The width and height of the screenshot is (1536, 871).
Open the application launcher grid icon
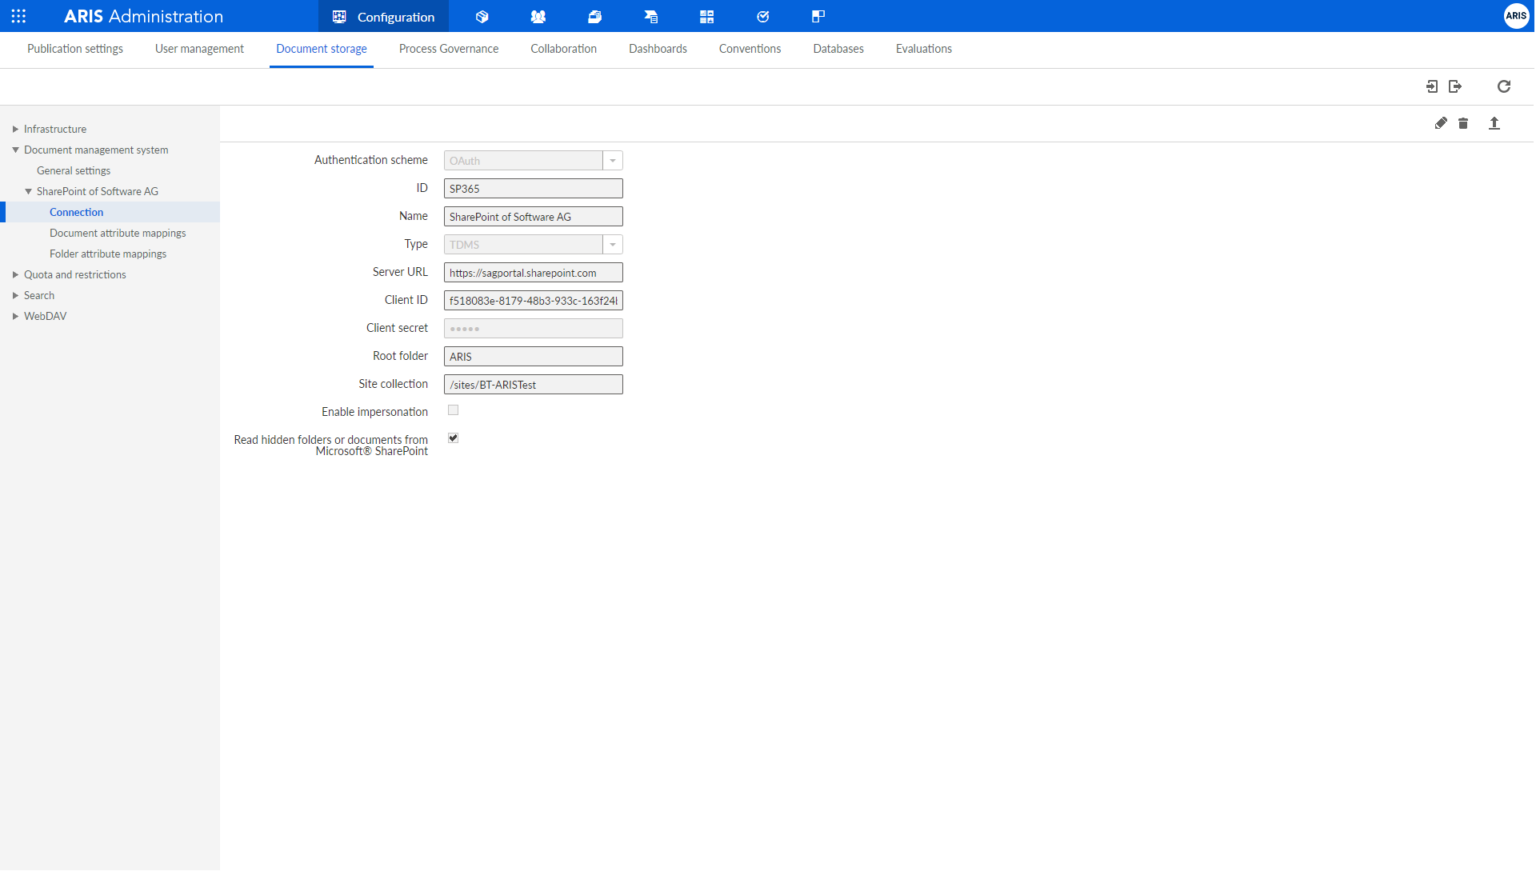coord(18,16)
